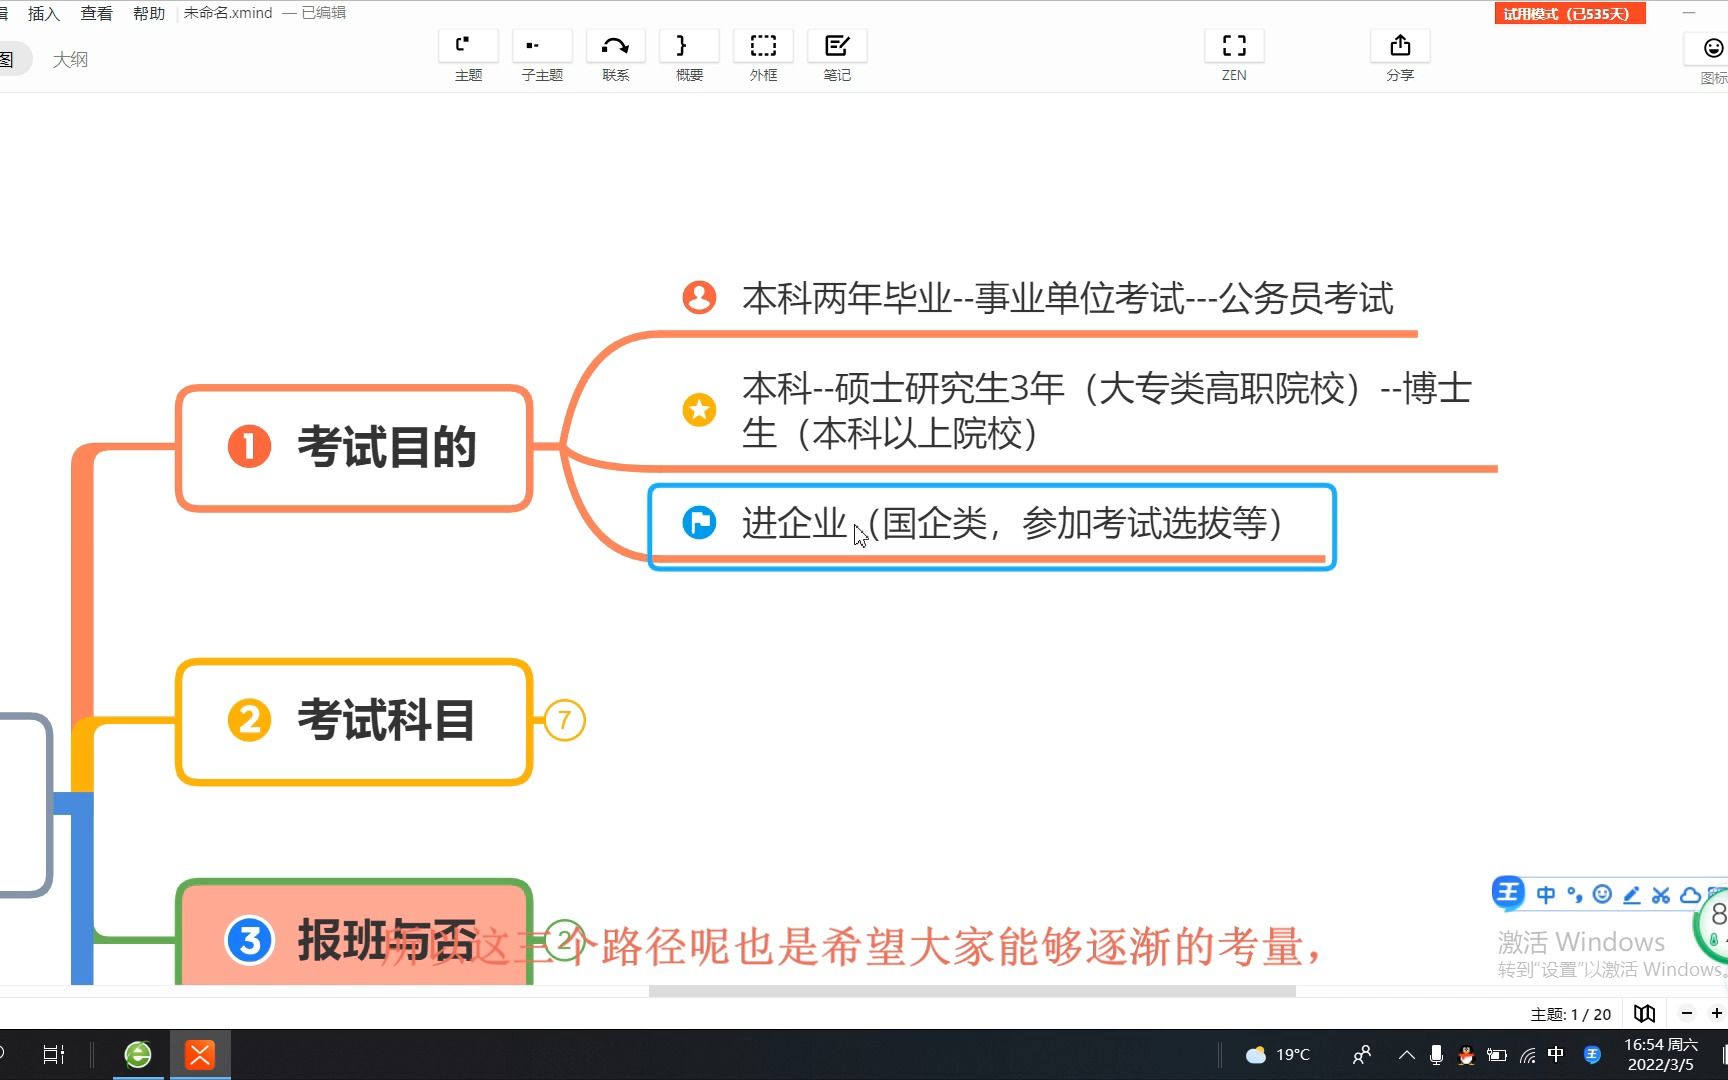This screenshot has height=1080, width=1728.
Task: Select topic 本科两年毕业--事业单位考试---公务员考试
Action: pos(1068,298)
